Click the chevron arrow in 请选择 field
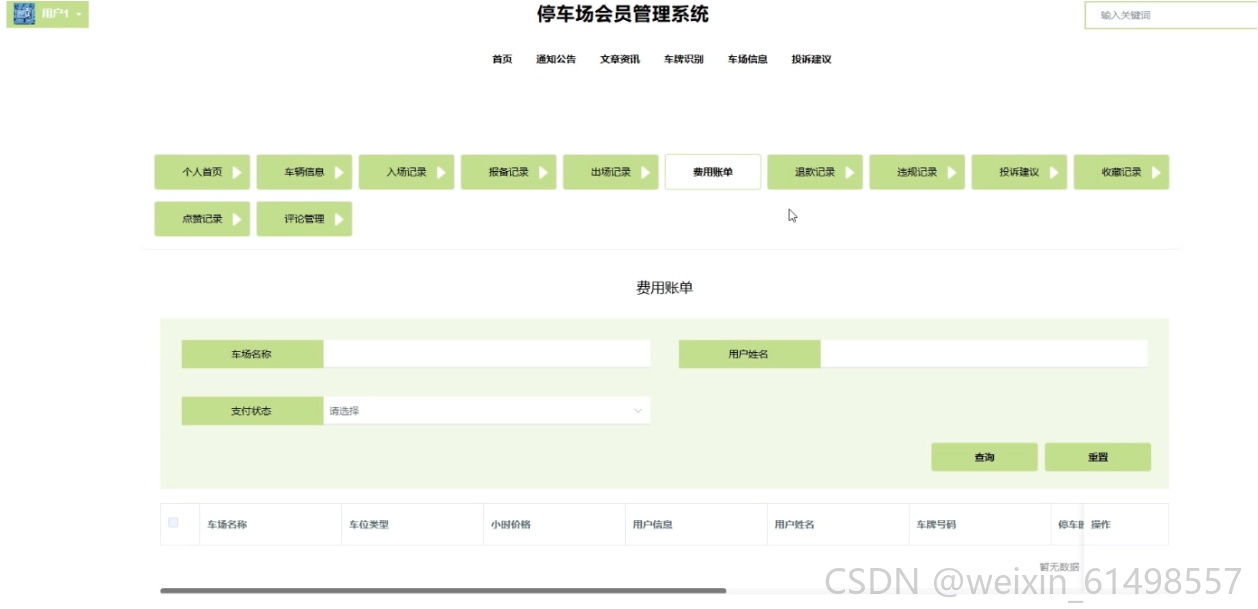This screenshot has height=609, width=1258. click(638, 411)
